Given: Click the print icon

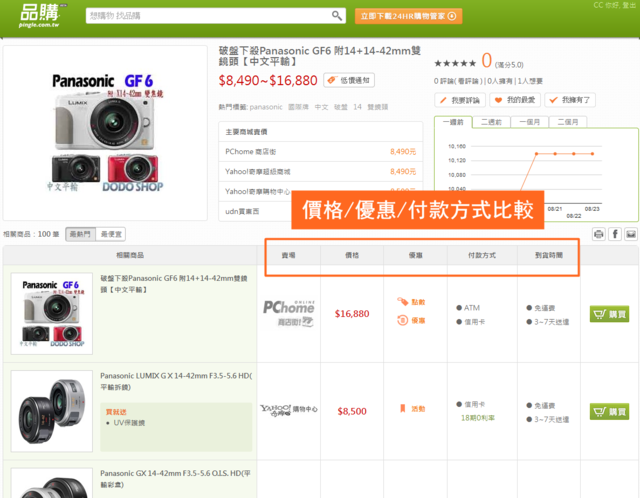Looking at the screenshot, I should pos(599,234).
